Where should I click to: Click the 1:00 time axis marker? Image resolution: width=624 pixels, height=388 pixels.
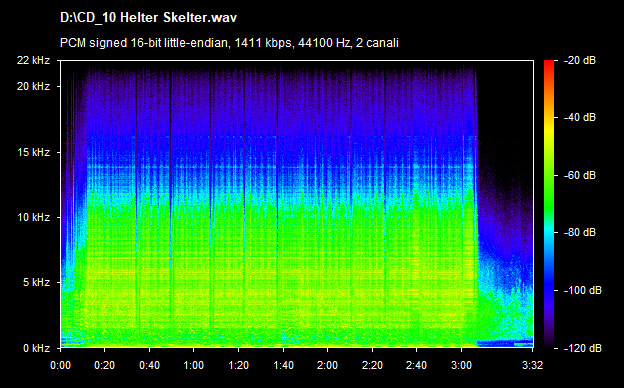pos(194,365)
